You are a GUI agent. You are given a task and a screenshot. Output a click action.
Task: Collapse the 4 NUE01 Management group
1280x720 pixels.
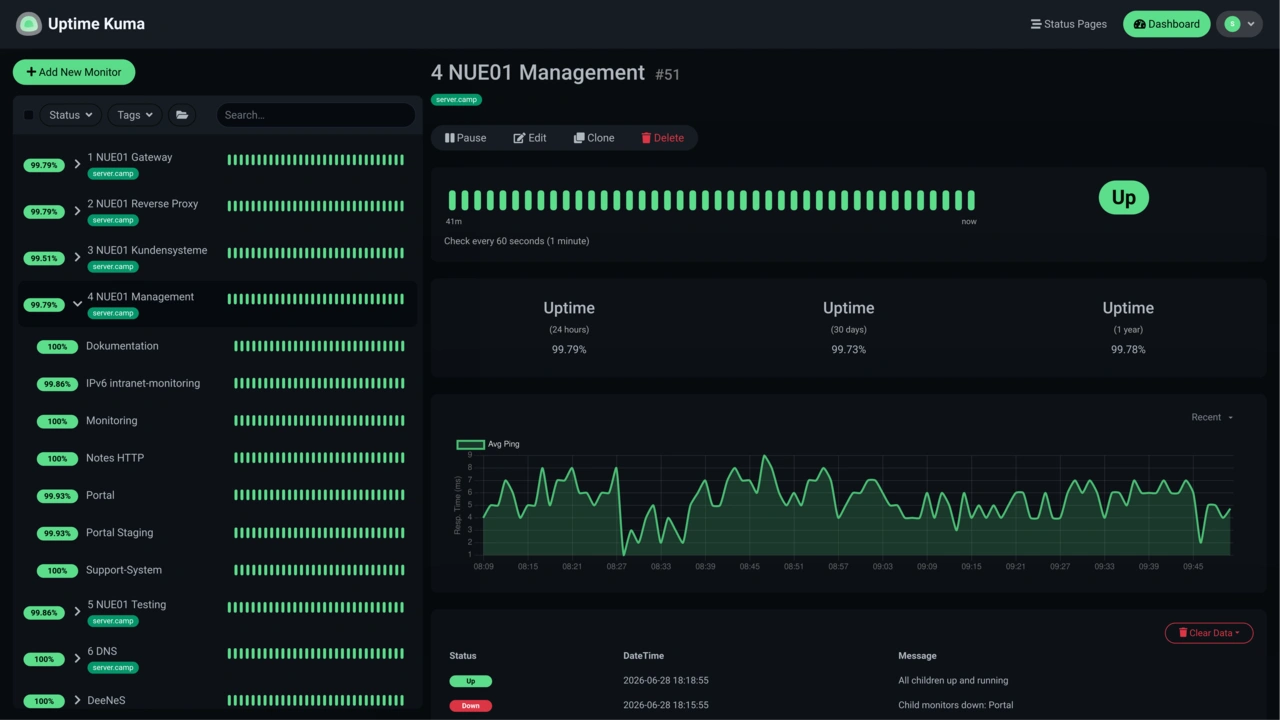[77, 304]
